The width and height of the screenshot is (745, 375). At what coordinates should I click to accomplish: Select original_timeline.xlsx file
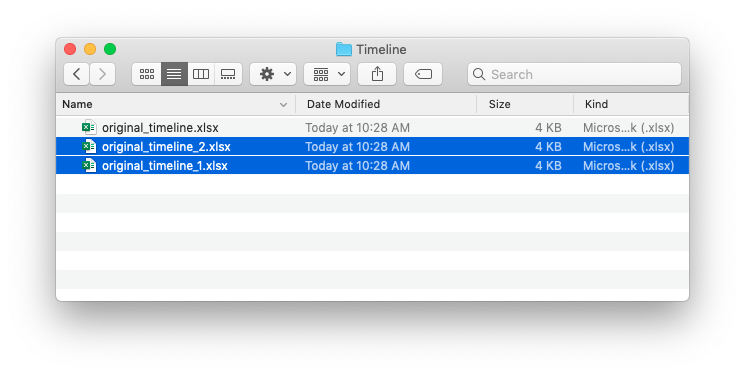372,127
